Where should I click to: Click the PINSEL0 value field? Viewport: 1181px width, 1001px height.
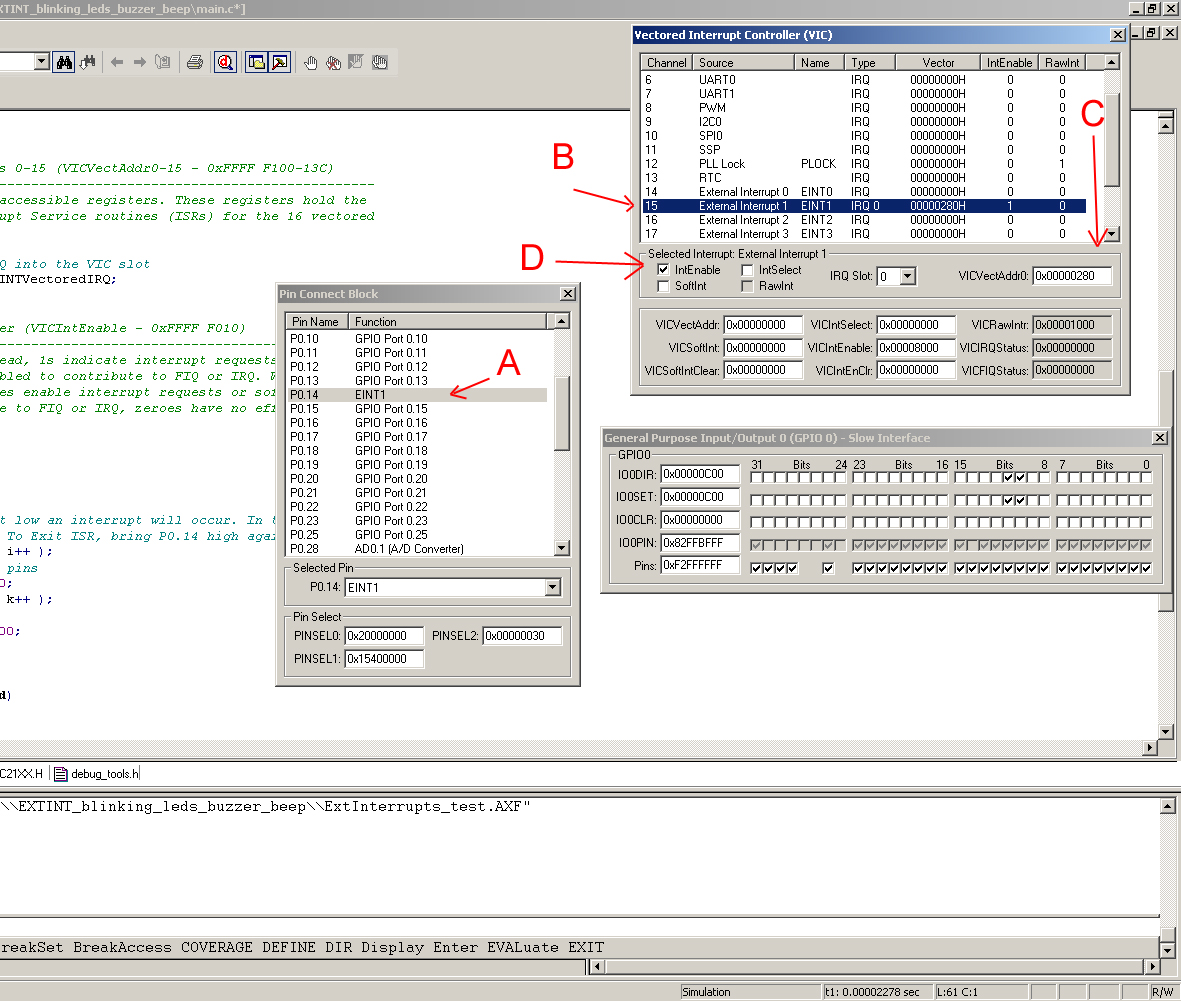384,636
